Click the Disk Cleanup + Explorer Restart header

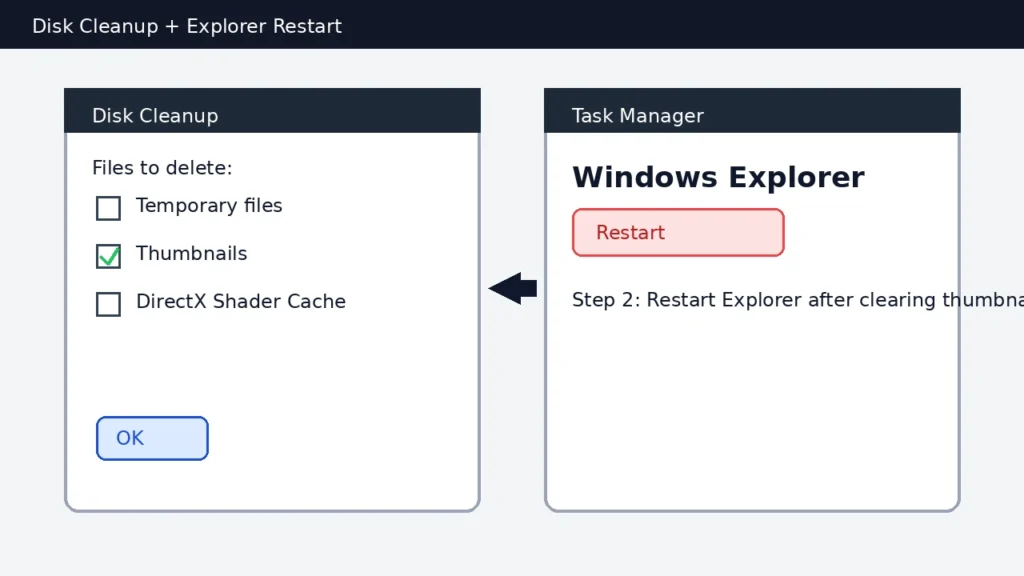pyautogui.click(x=186, y=26)
